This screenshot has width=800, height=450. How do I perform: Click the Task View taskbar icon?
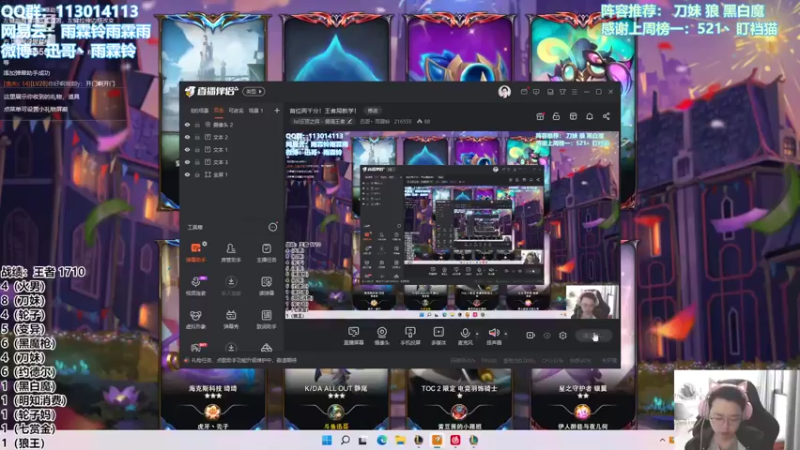point(363,440)
